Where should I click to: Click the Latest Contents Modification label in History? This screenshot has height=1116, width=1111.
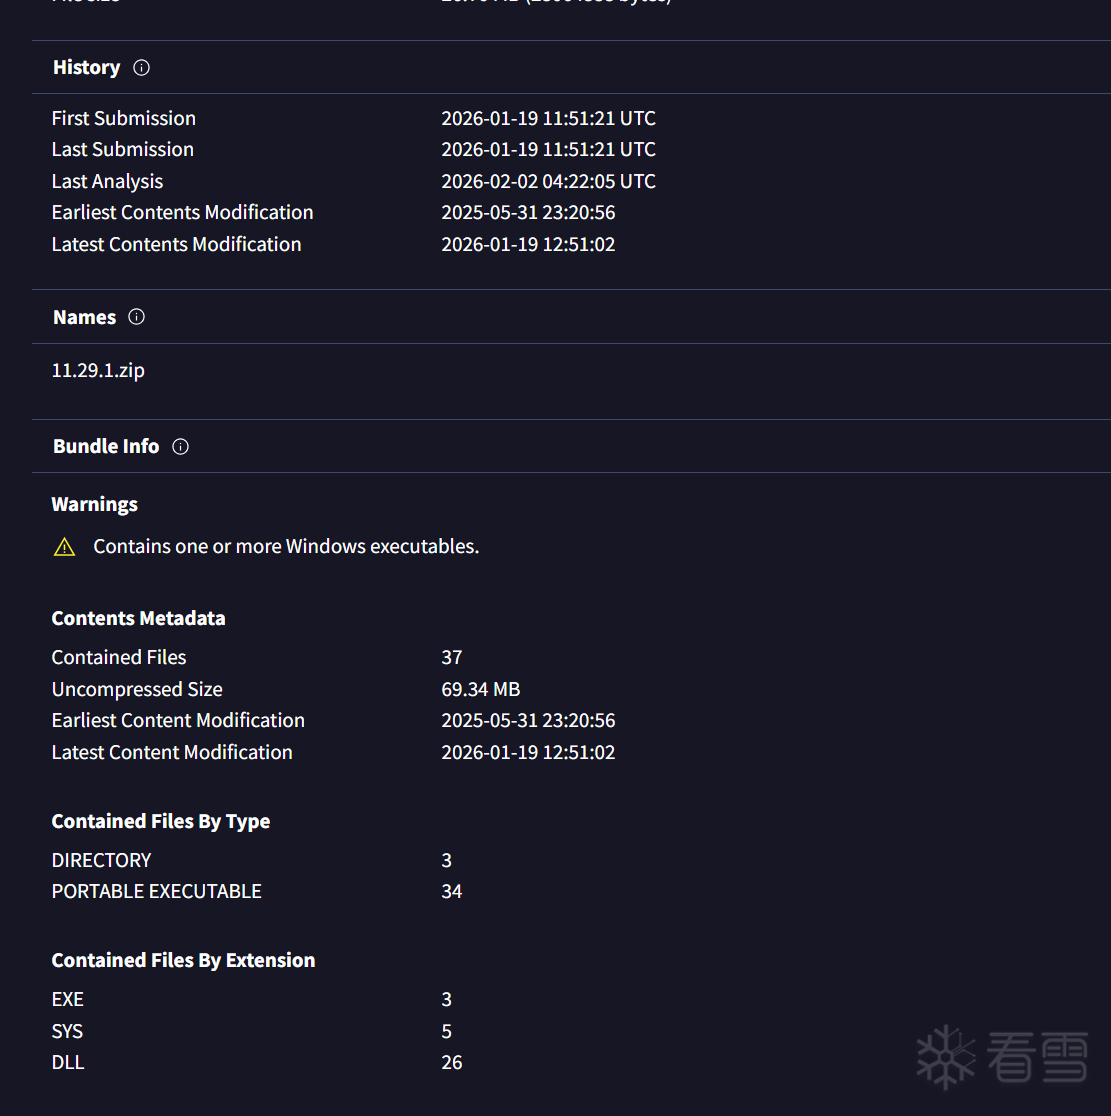(x=176, y=244)
